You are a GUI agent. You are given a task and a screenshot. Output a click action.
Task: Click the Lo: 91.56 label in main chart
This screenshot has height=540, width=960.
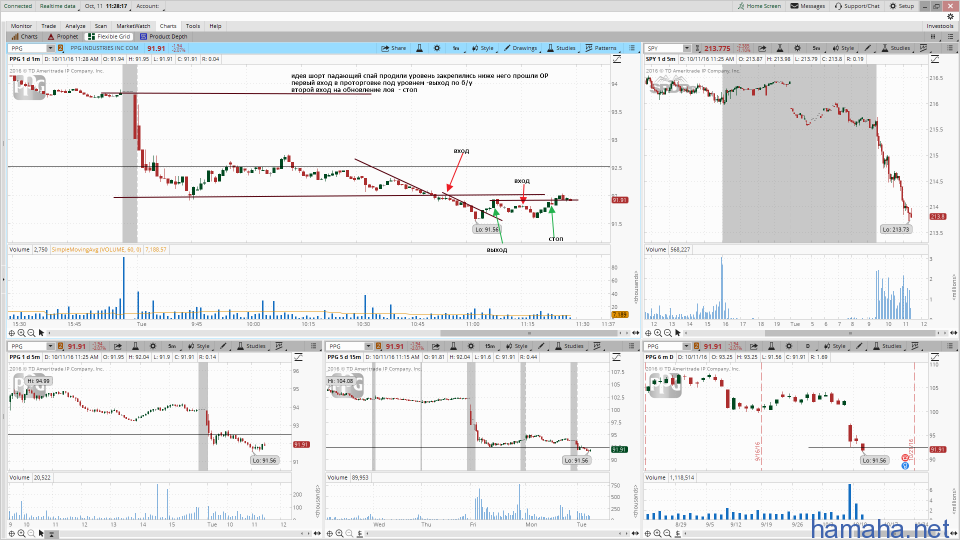[x=486, y=230]
